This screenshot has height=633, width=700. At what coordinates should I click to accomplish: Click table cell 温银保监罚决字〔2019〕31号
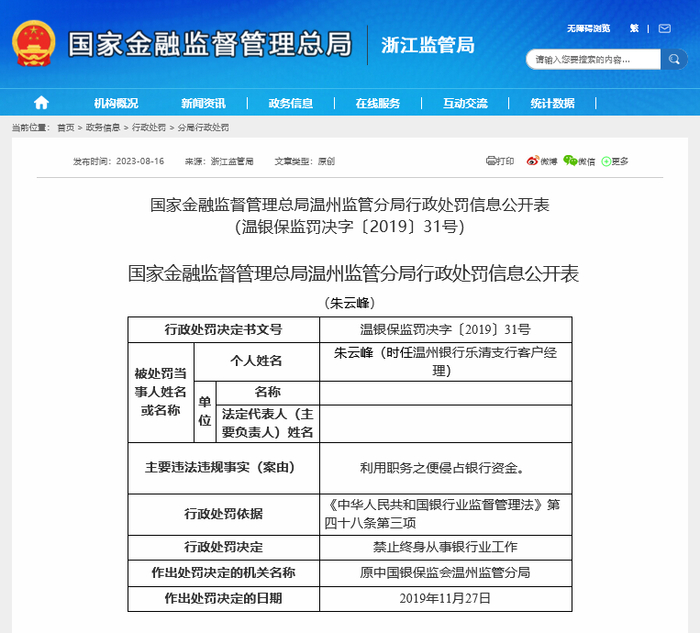(x=446, y=329)
